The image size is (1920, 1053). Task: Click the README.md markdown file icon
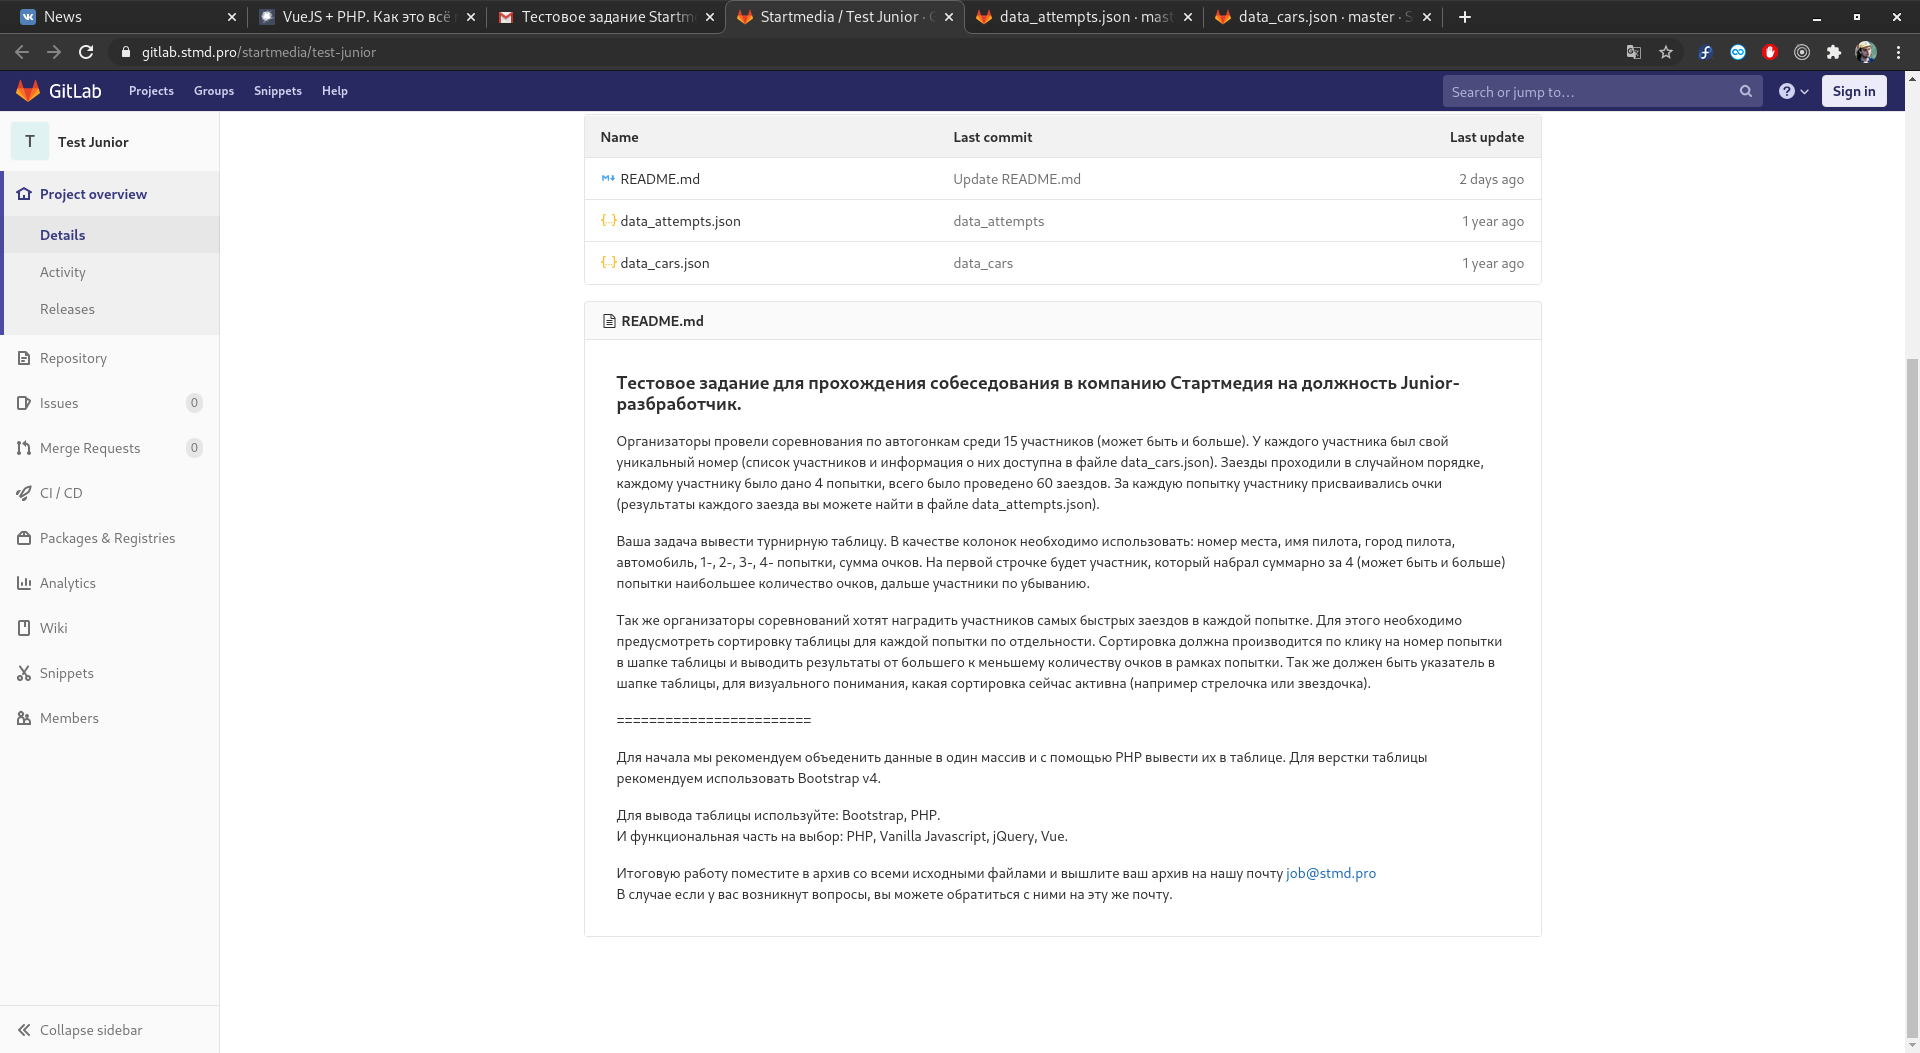click(608, 178)
